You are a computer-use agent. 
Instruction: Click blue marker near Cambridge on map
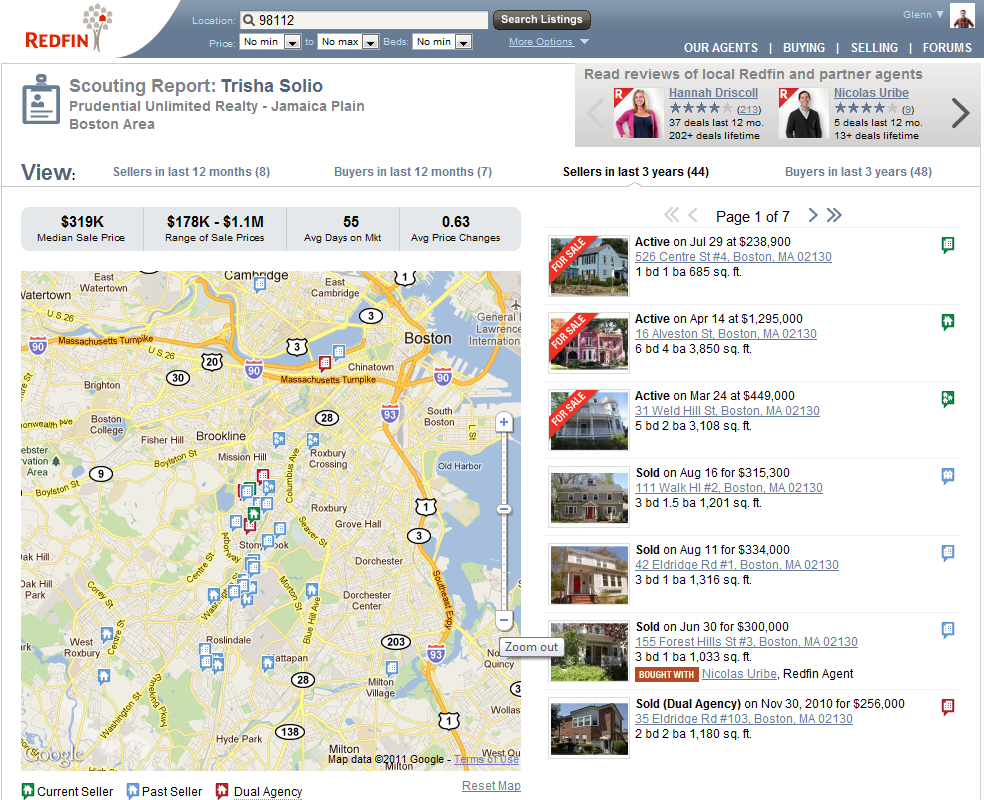[x=260, y=284]
